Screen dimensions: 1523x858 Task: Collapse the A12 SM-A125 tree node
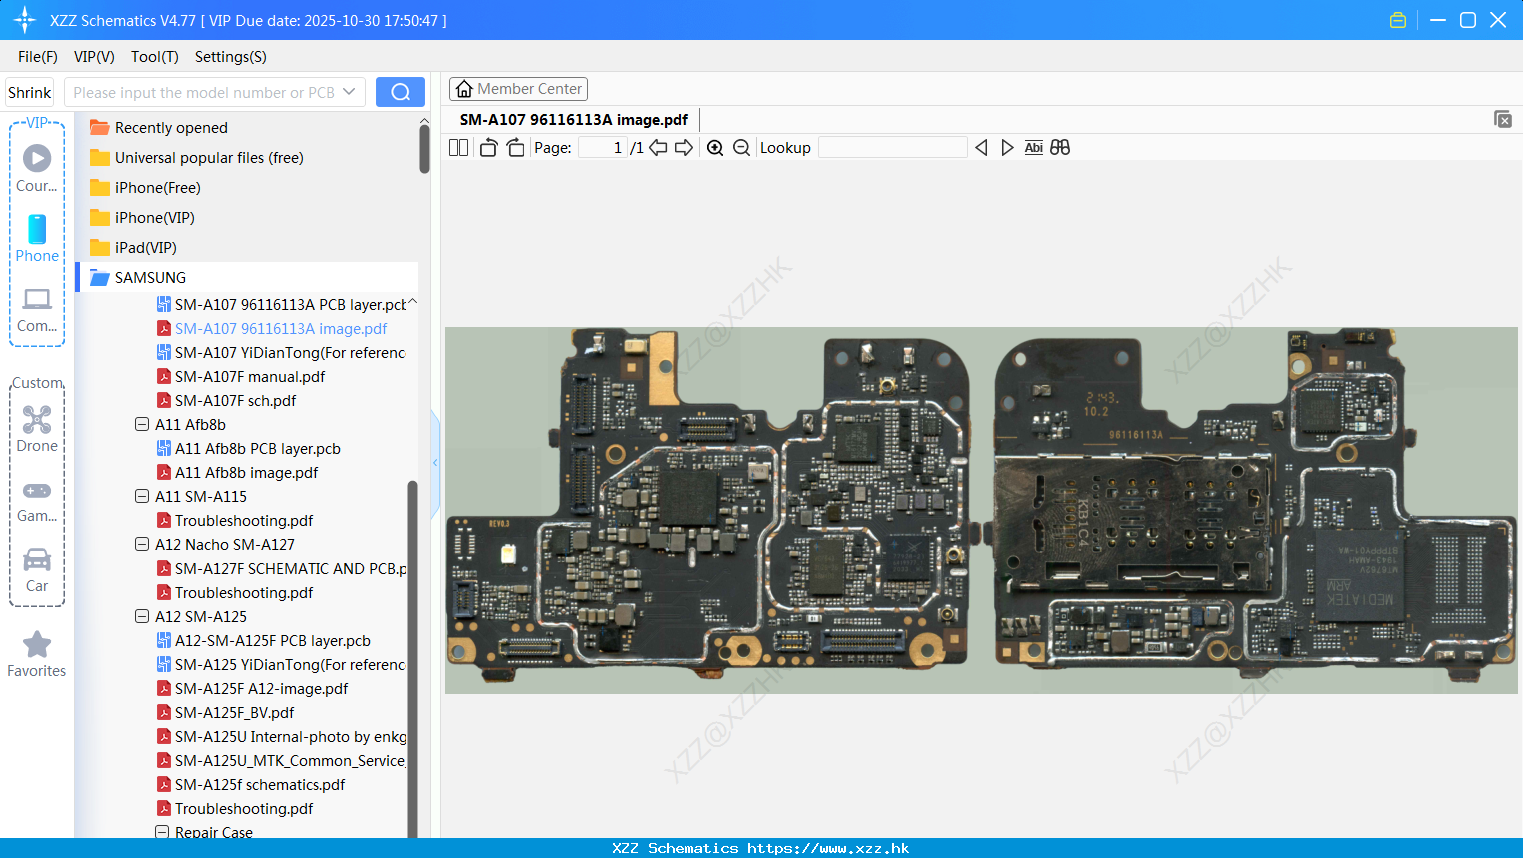[x=142, y=616]
